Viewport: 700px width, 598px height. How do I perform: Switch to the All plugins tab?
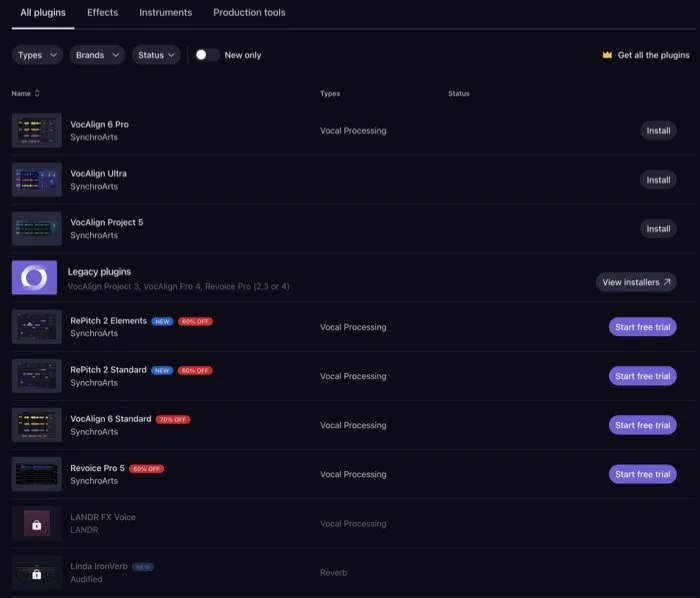[43, 12]
